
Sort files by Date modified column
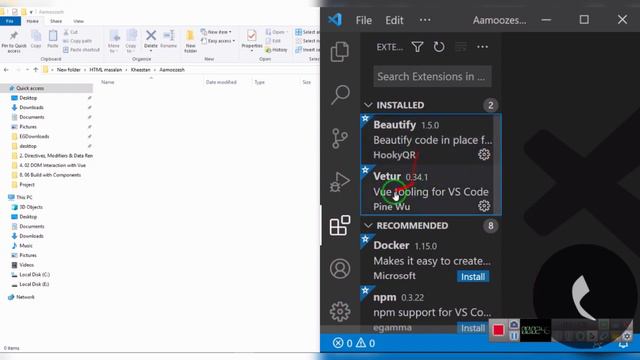(x=221, y=82)
